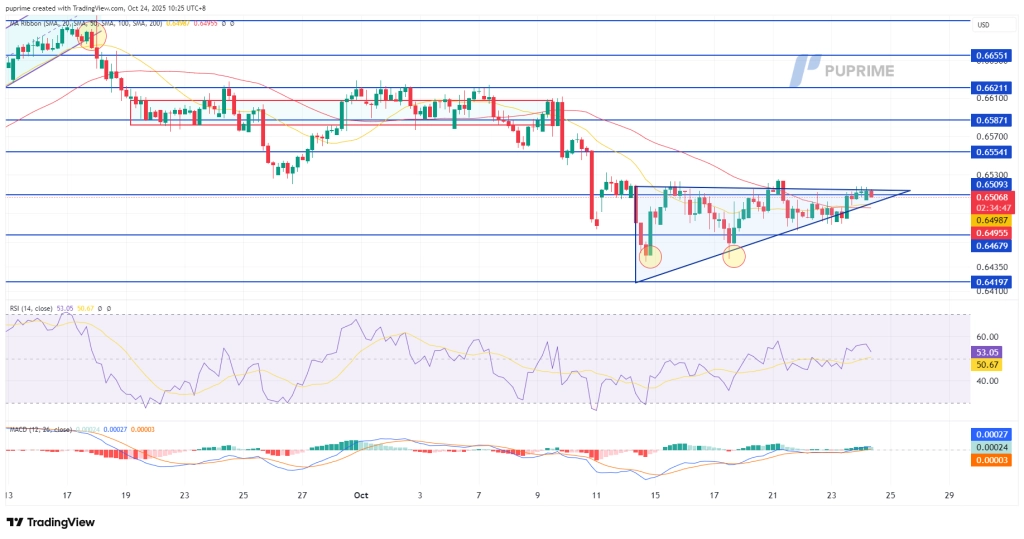The height and width of the screenshot is (539, 1024).
Task: Click the 0.64197 support level label
Action: tap(994, 282)
